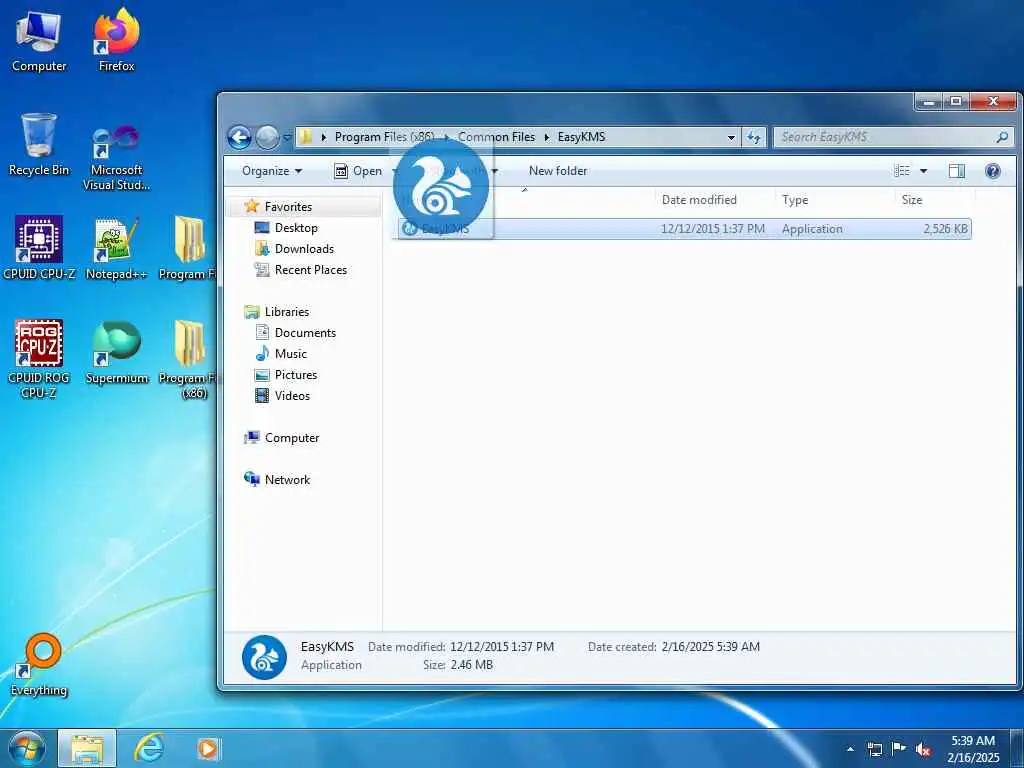Screen dimensions: 1024x768
Task: Expand the address bar history dropdown
Action: (x=731, y=137)
